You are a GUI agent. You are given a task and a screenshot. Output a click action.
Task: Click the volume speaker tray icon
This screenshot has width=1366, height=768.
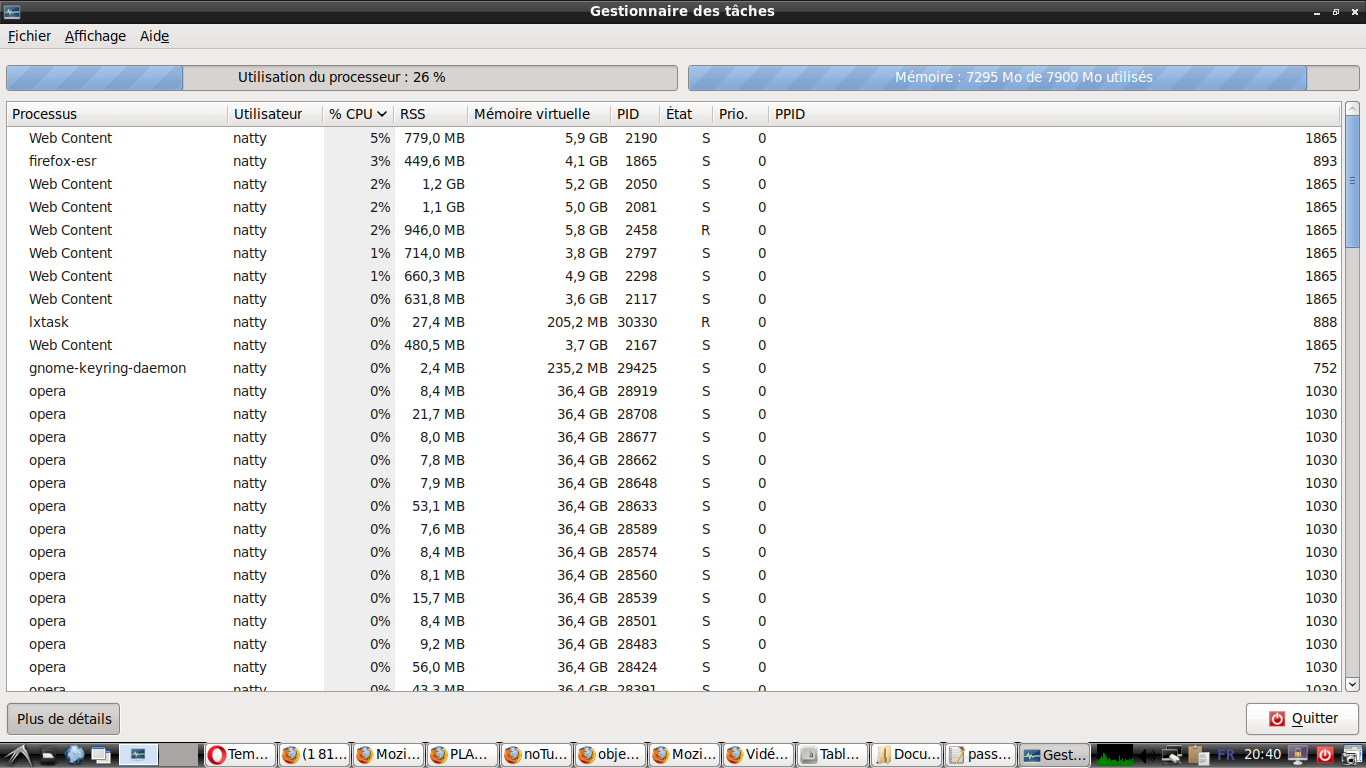click(1147, 755)
